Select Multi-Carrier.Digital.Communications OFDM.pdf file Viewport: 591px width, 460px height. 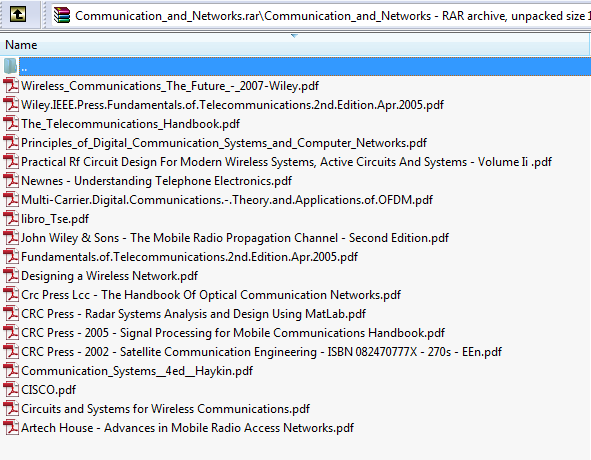pyautogui.click(x=227, y=200)
